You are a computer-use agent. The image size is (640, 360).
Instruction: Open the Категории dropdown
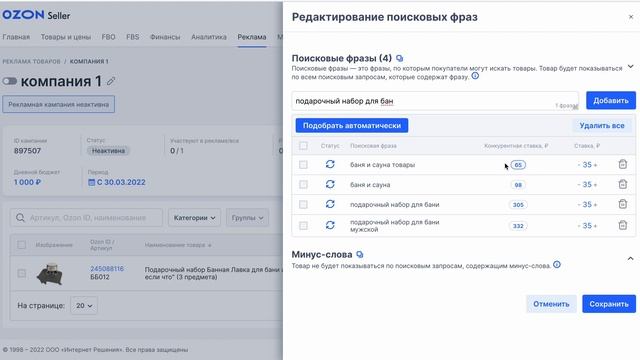pos(194,218)
